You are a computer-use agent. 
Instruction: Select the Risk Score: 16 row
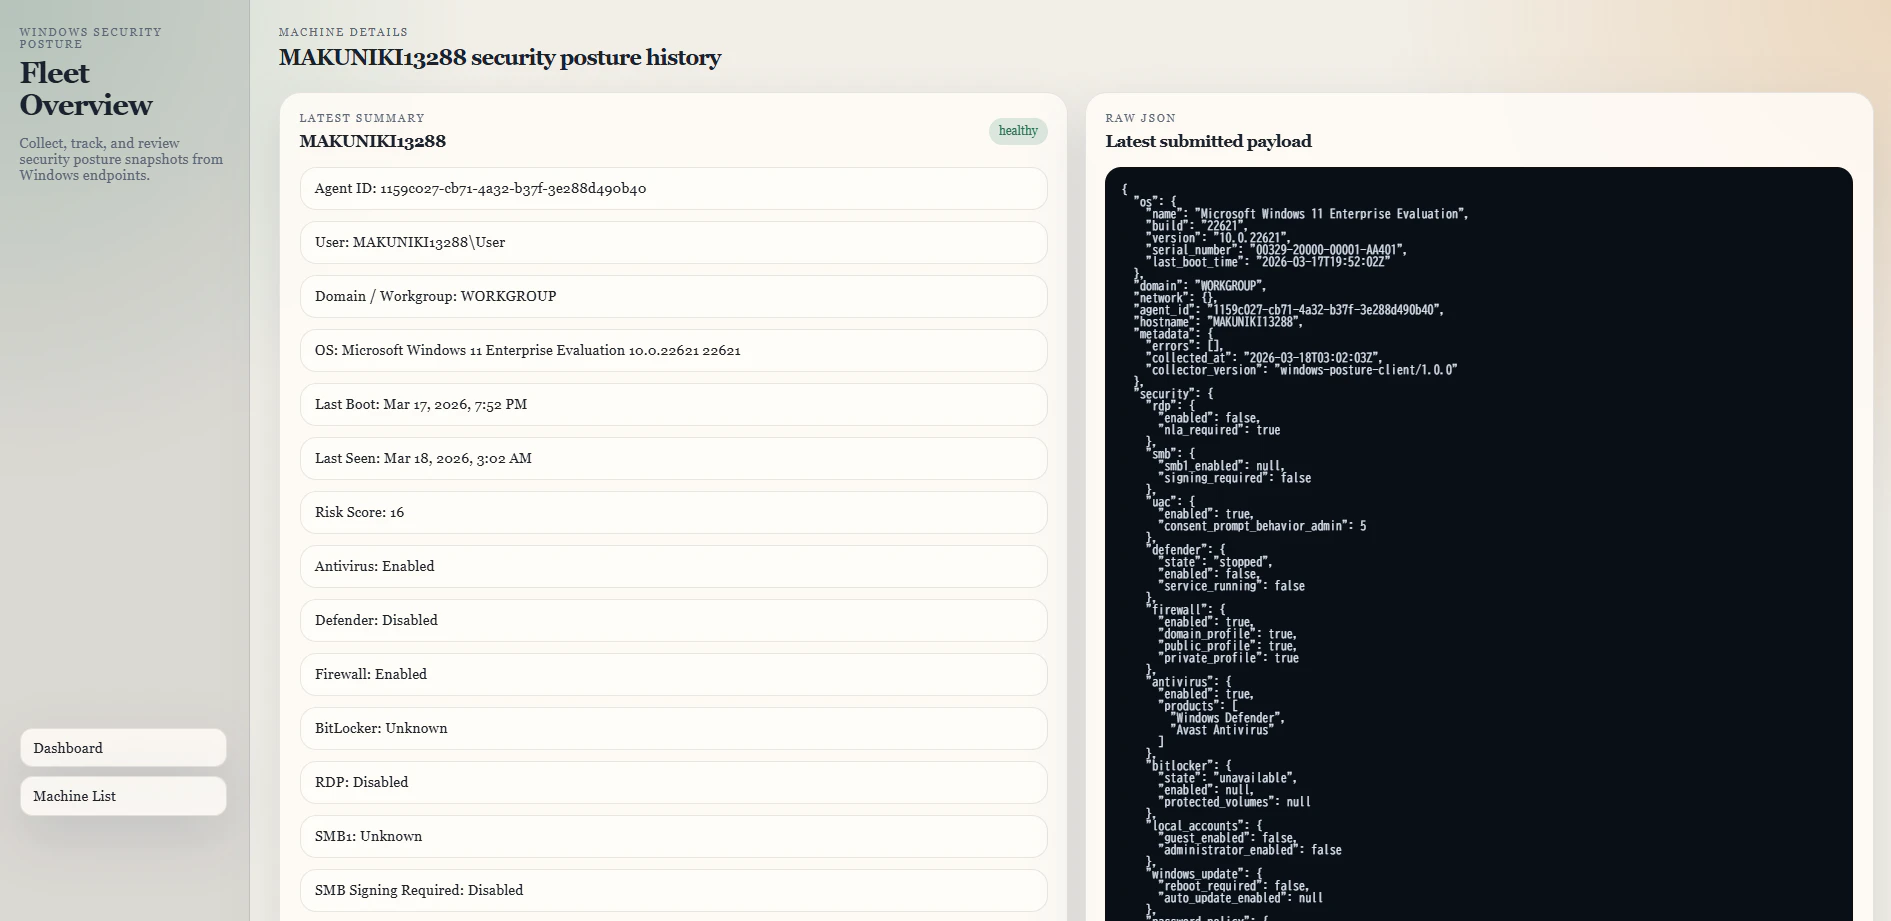tap(673, 513)
